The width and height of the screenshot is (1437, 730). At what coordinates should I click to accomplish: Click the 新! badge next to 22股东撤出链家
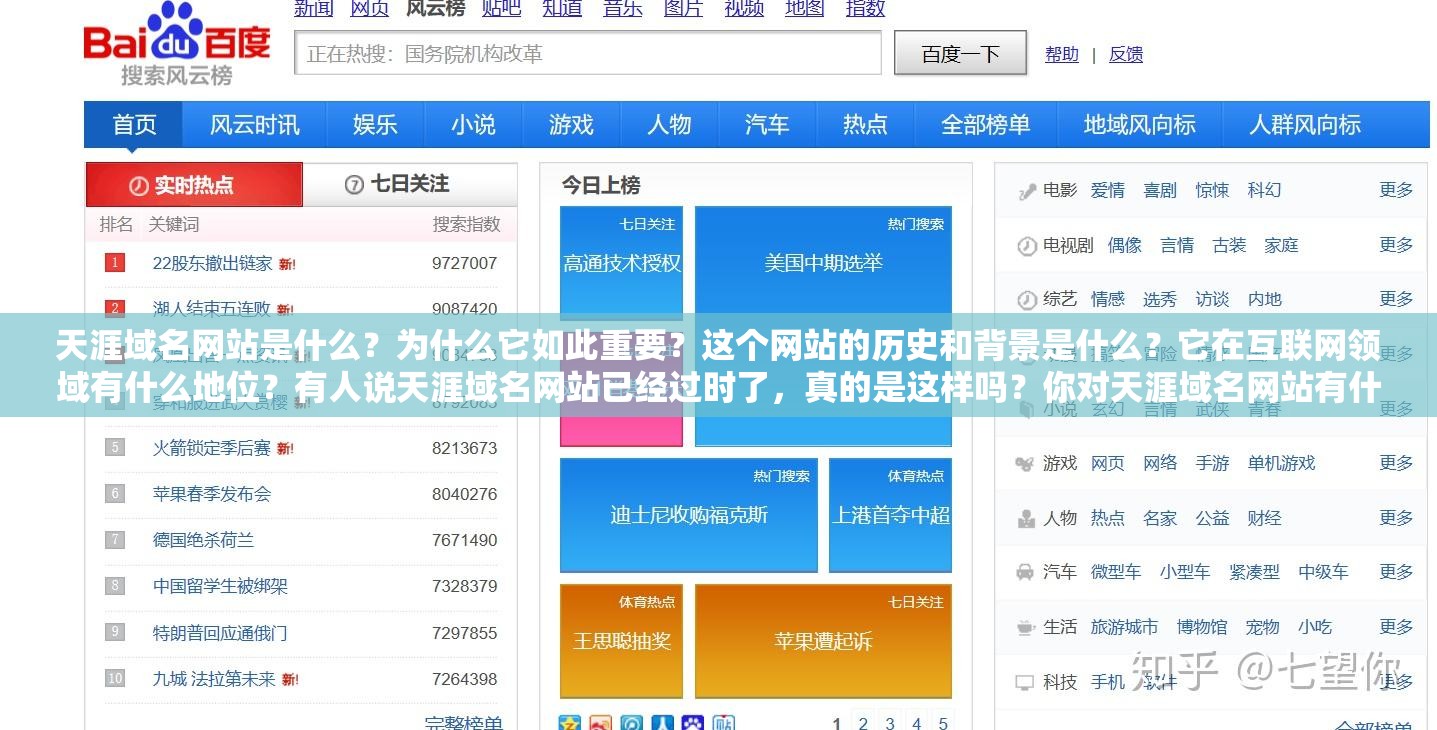coord(287,265)
